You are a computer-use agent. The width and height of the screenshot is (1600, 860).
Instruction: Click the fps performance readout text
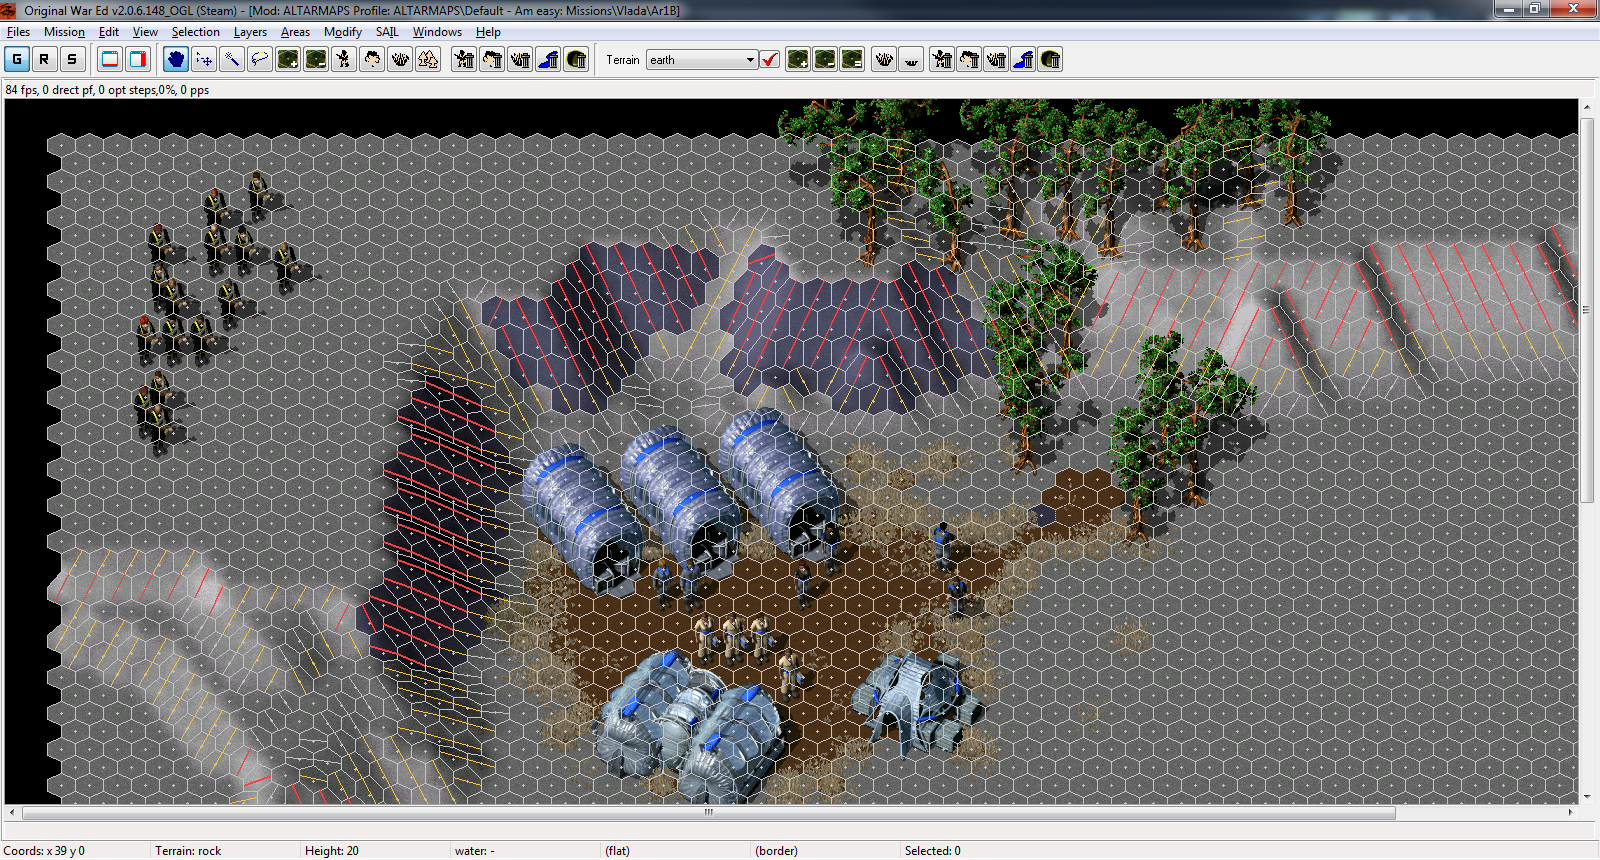click(x=107, y=90)
